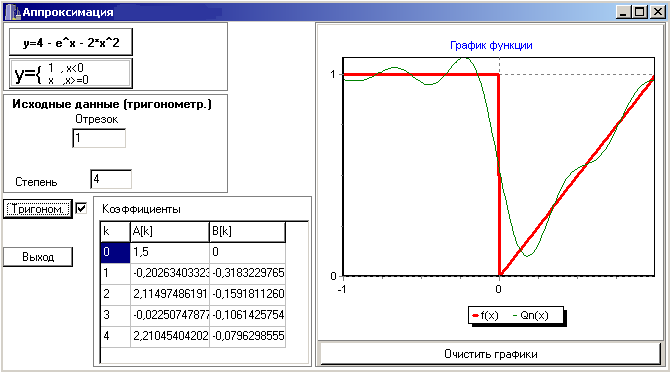Select cell -0,1591811260
Screen dimensions: 670x372
click(x=247, y=294)
